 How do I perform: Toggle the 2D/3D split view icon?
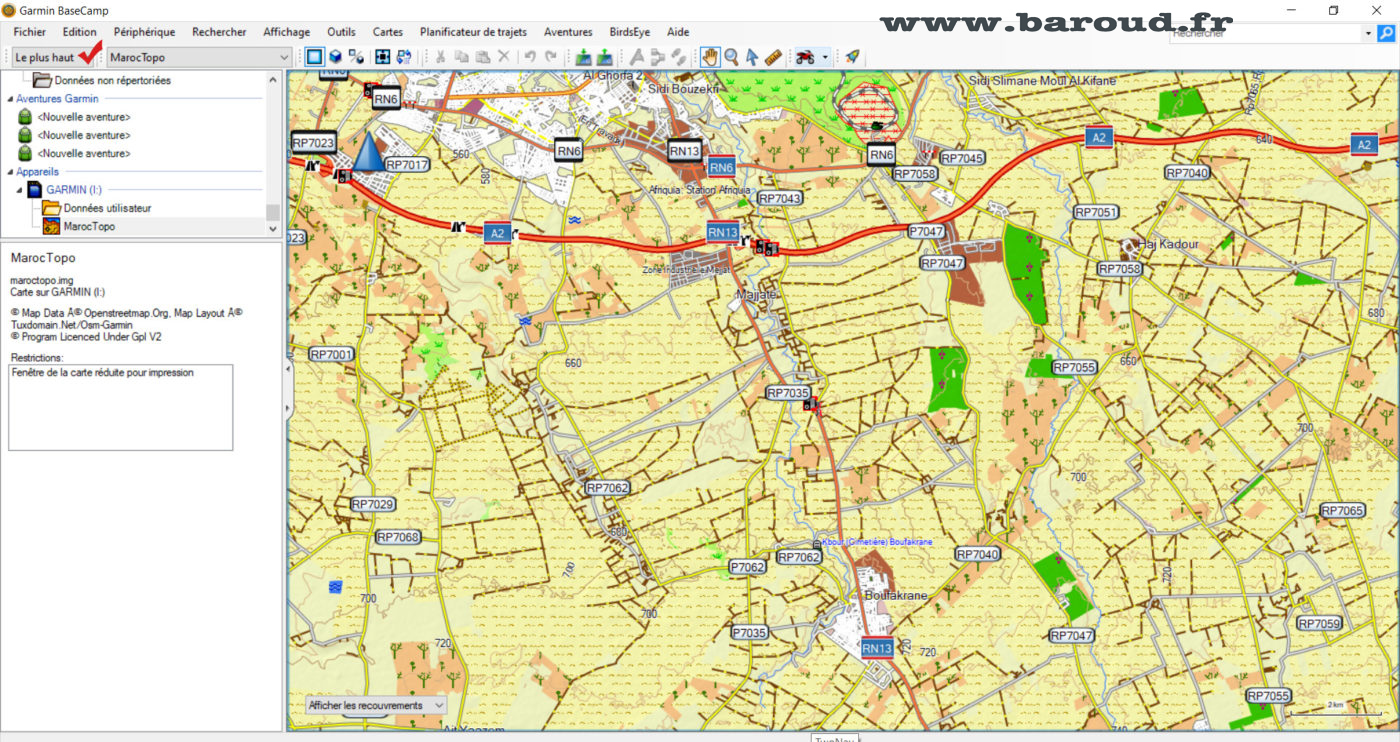tap(357, 57)
